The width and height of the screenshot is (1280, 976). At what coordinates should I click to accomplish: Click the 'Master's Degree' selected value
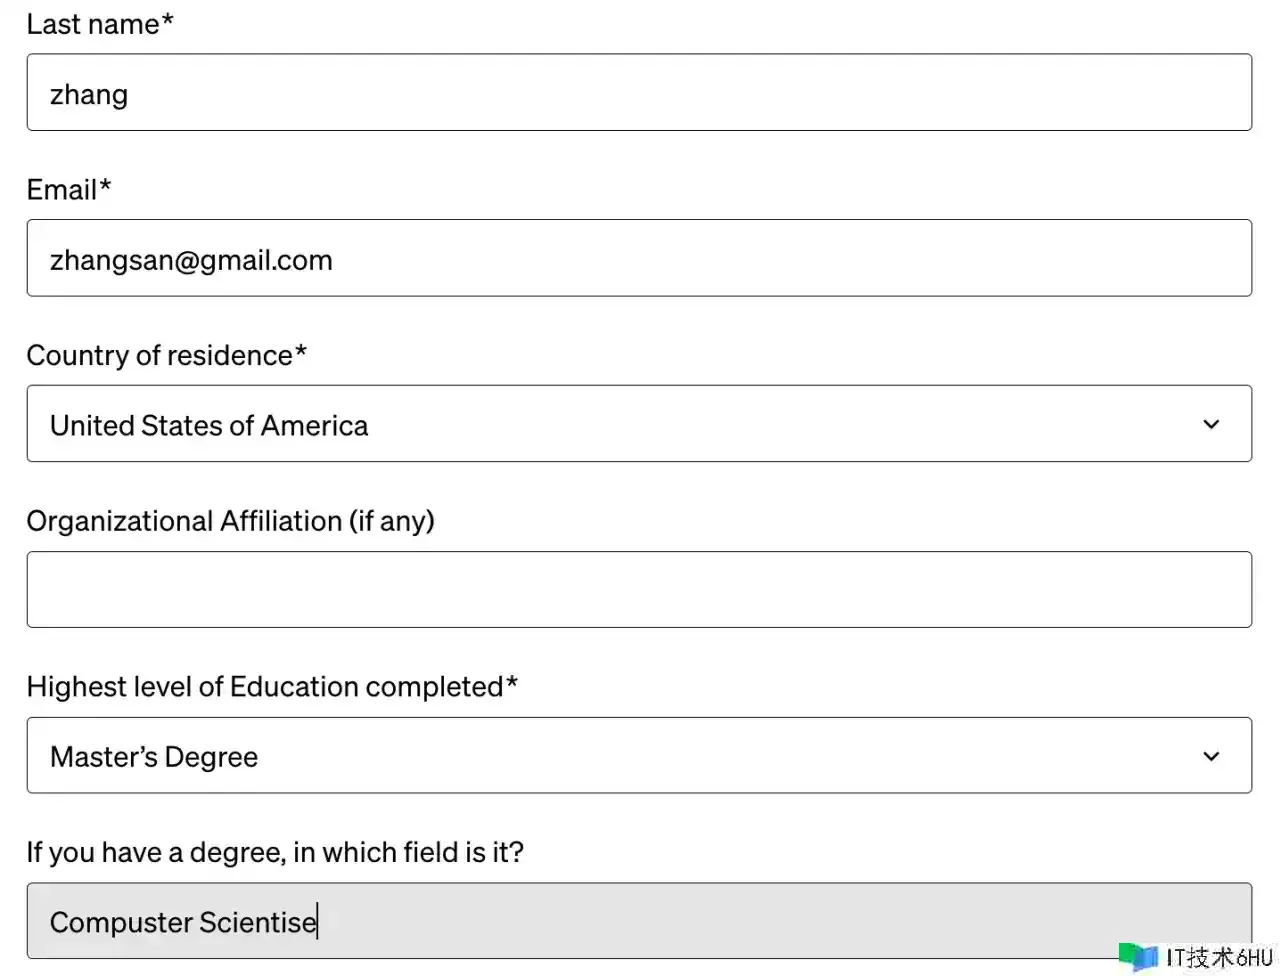154,757
